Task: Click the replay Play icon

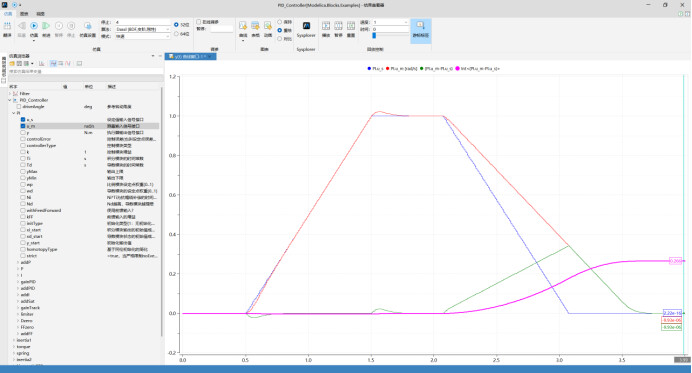Action: point(326,26)
